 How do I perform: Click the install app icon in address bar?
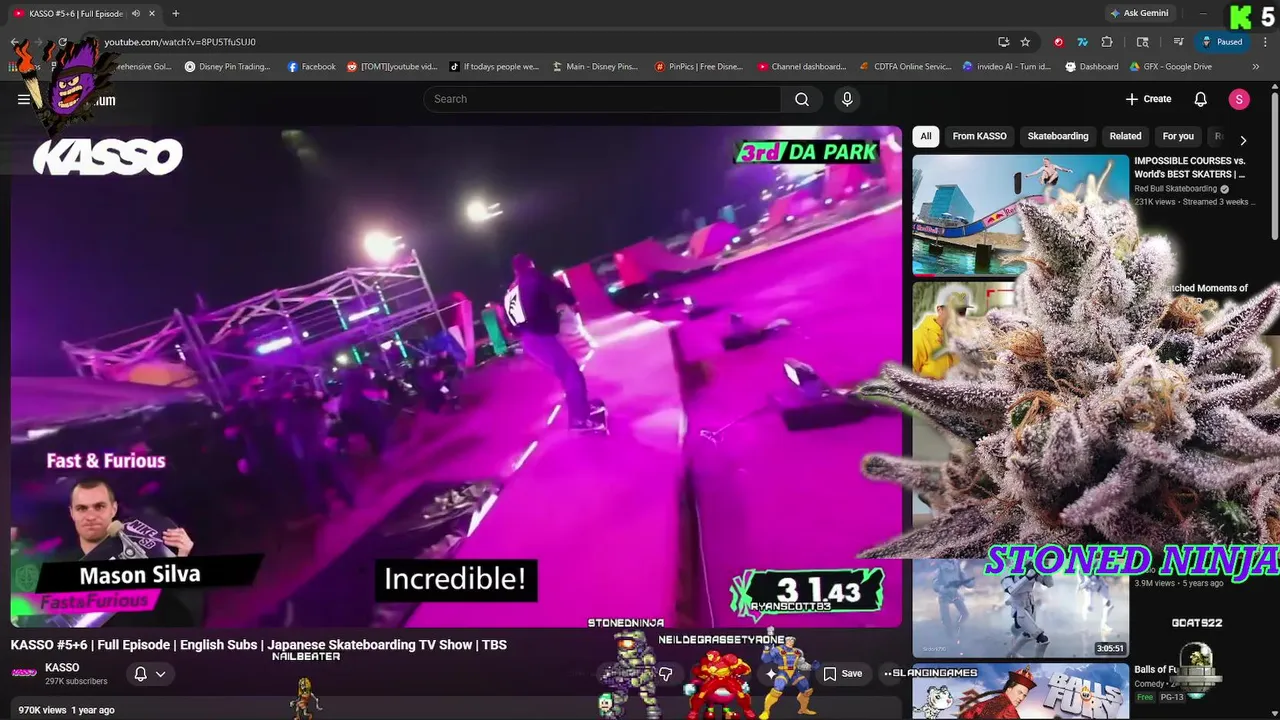tap(1003, 42)
